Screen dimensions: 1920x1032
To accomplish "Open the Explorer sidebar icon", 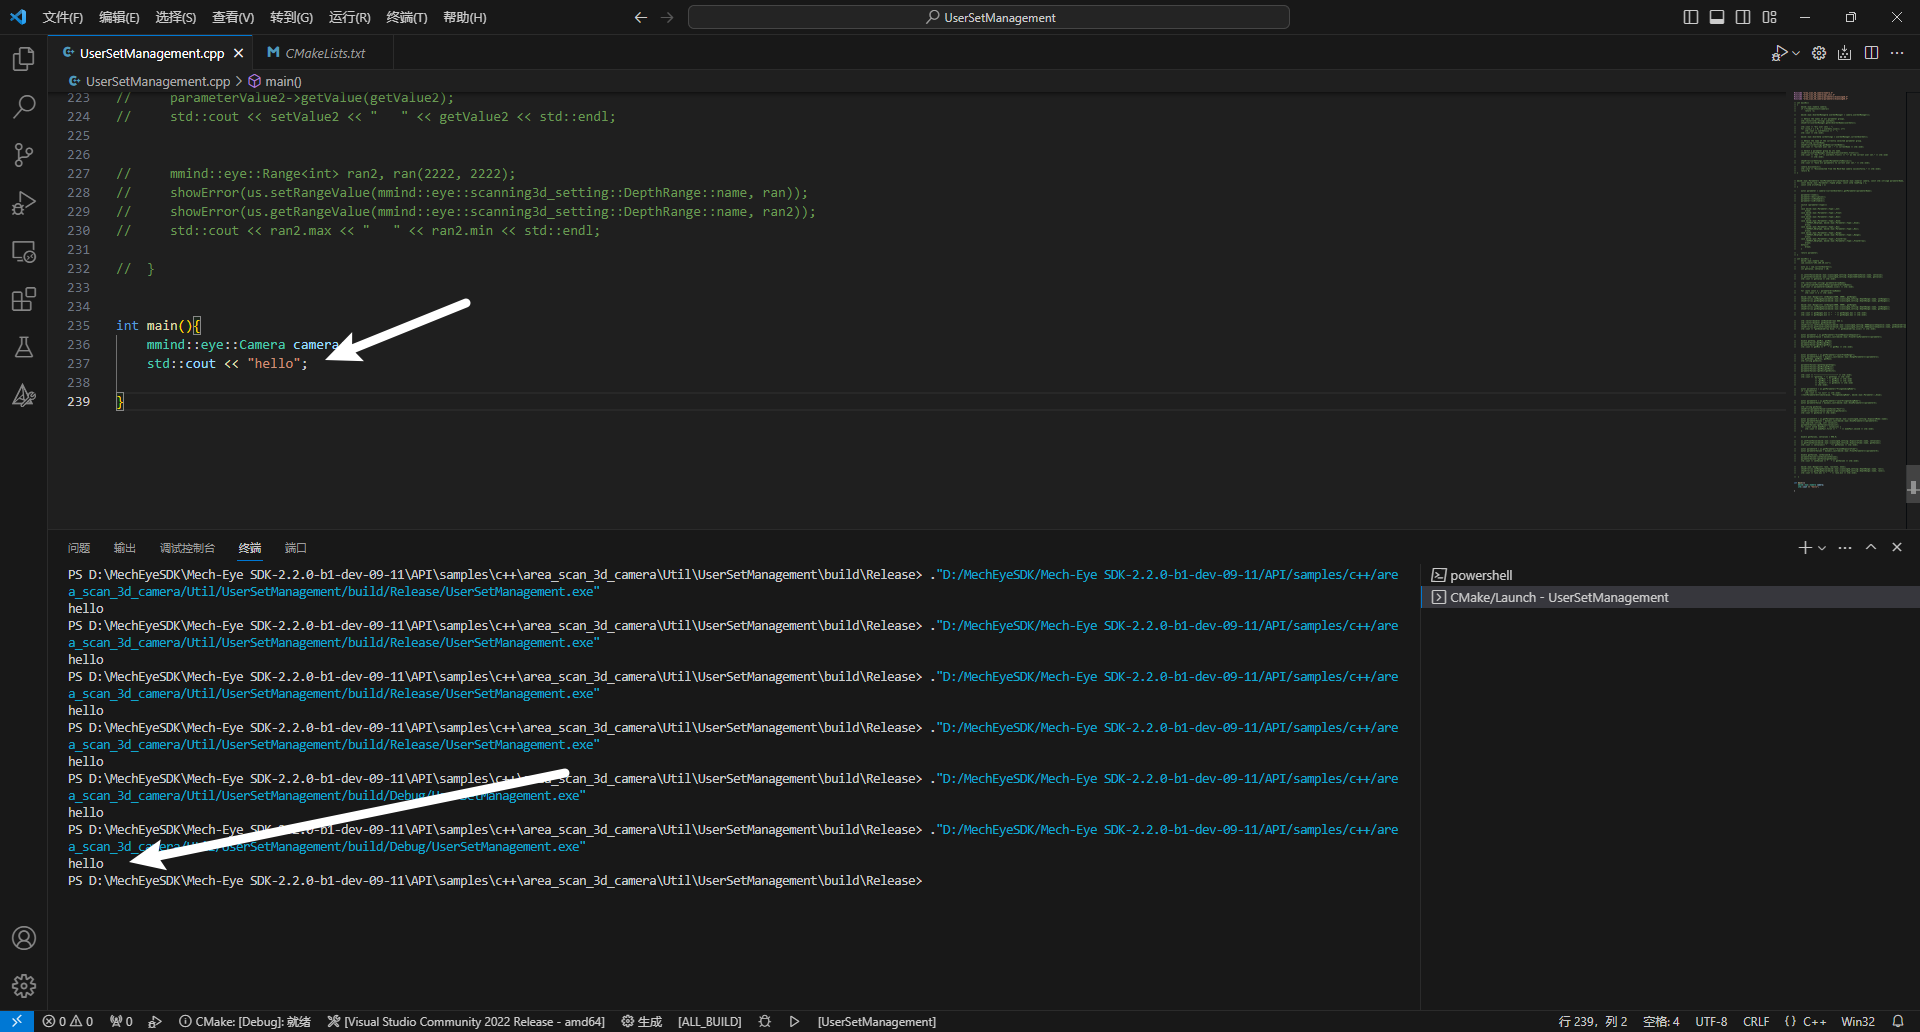I will [23, 59].
